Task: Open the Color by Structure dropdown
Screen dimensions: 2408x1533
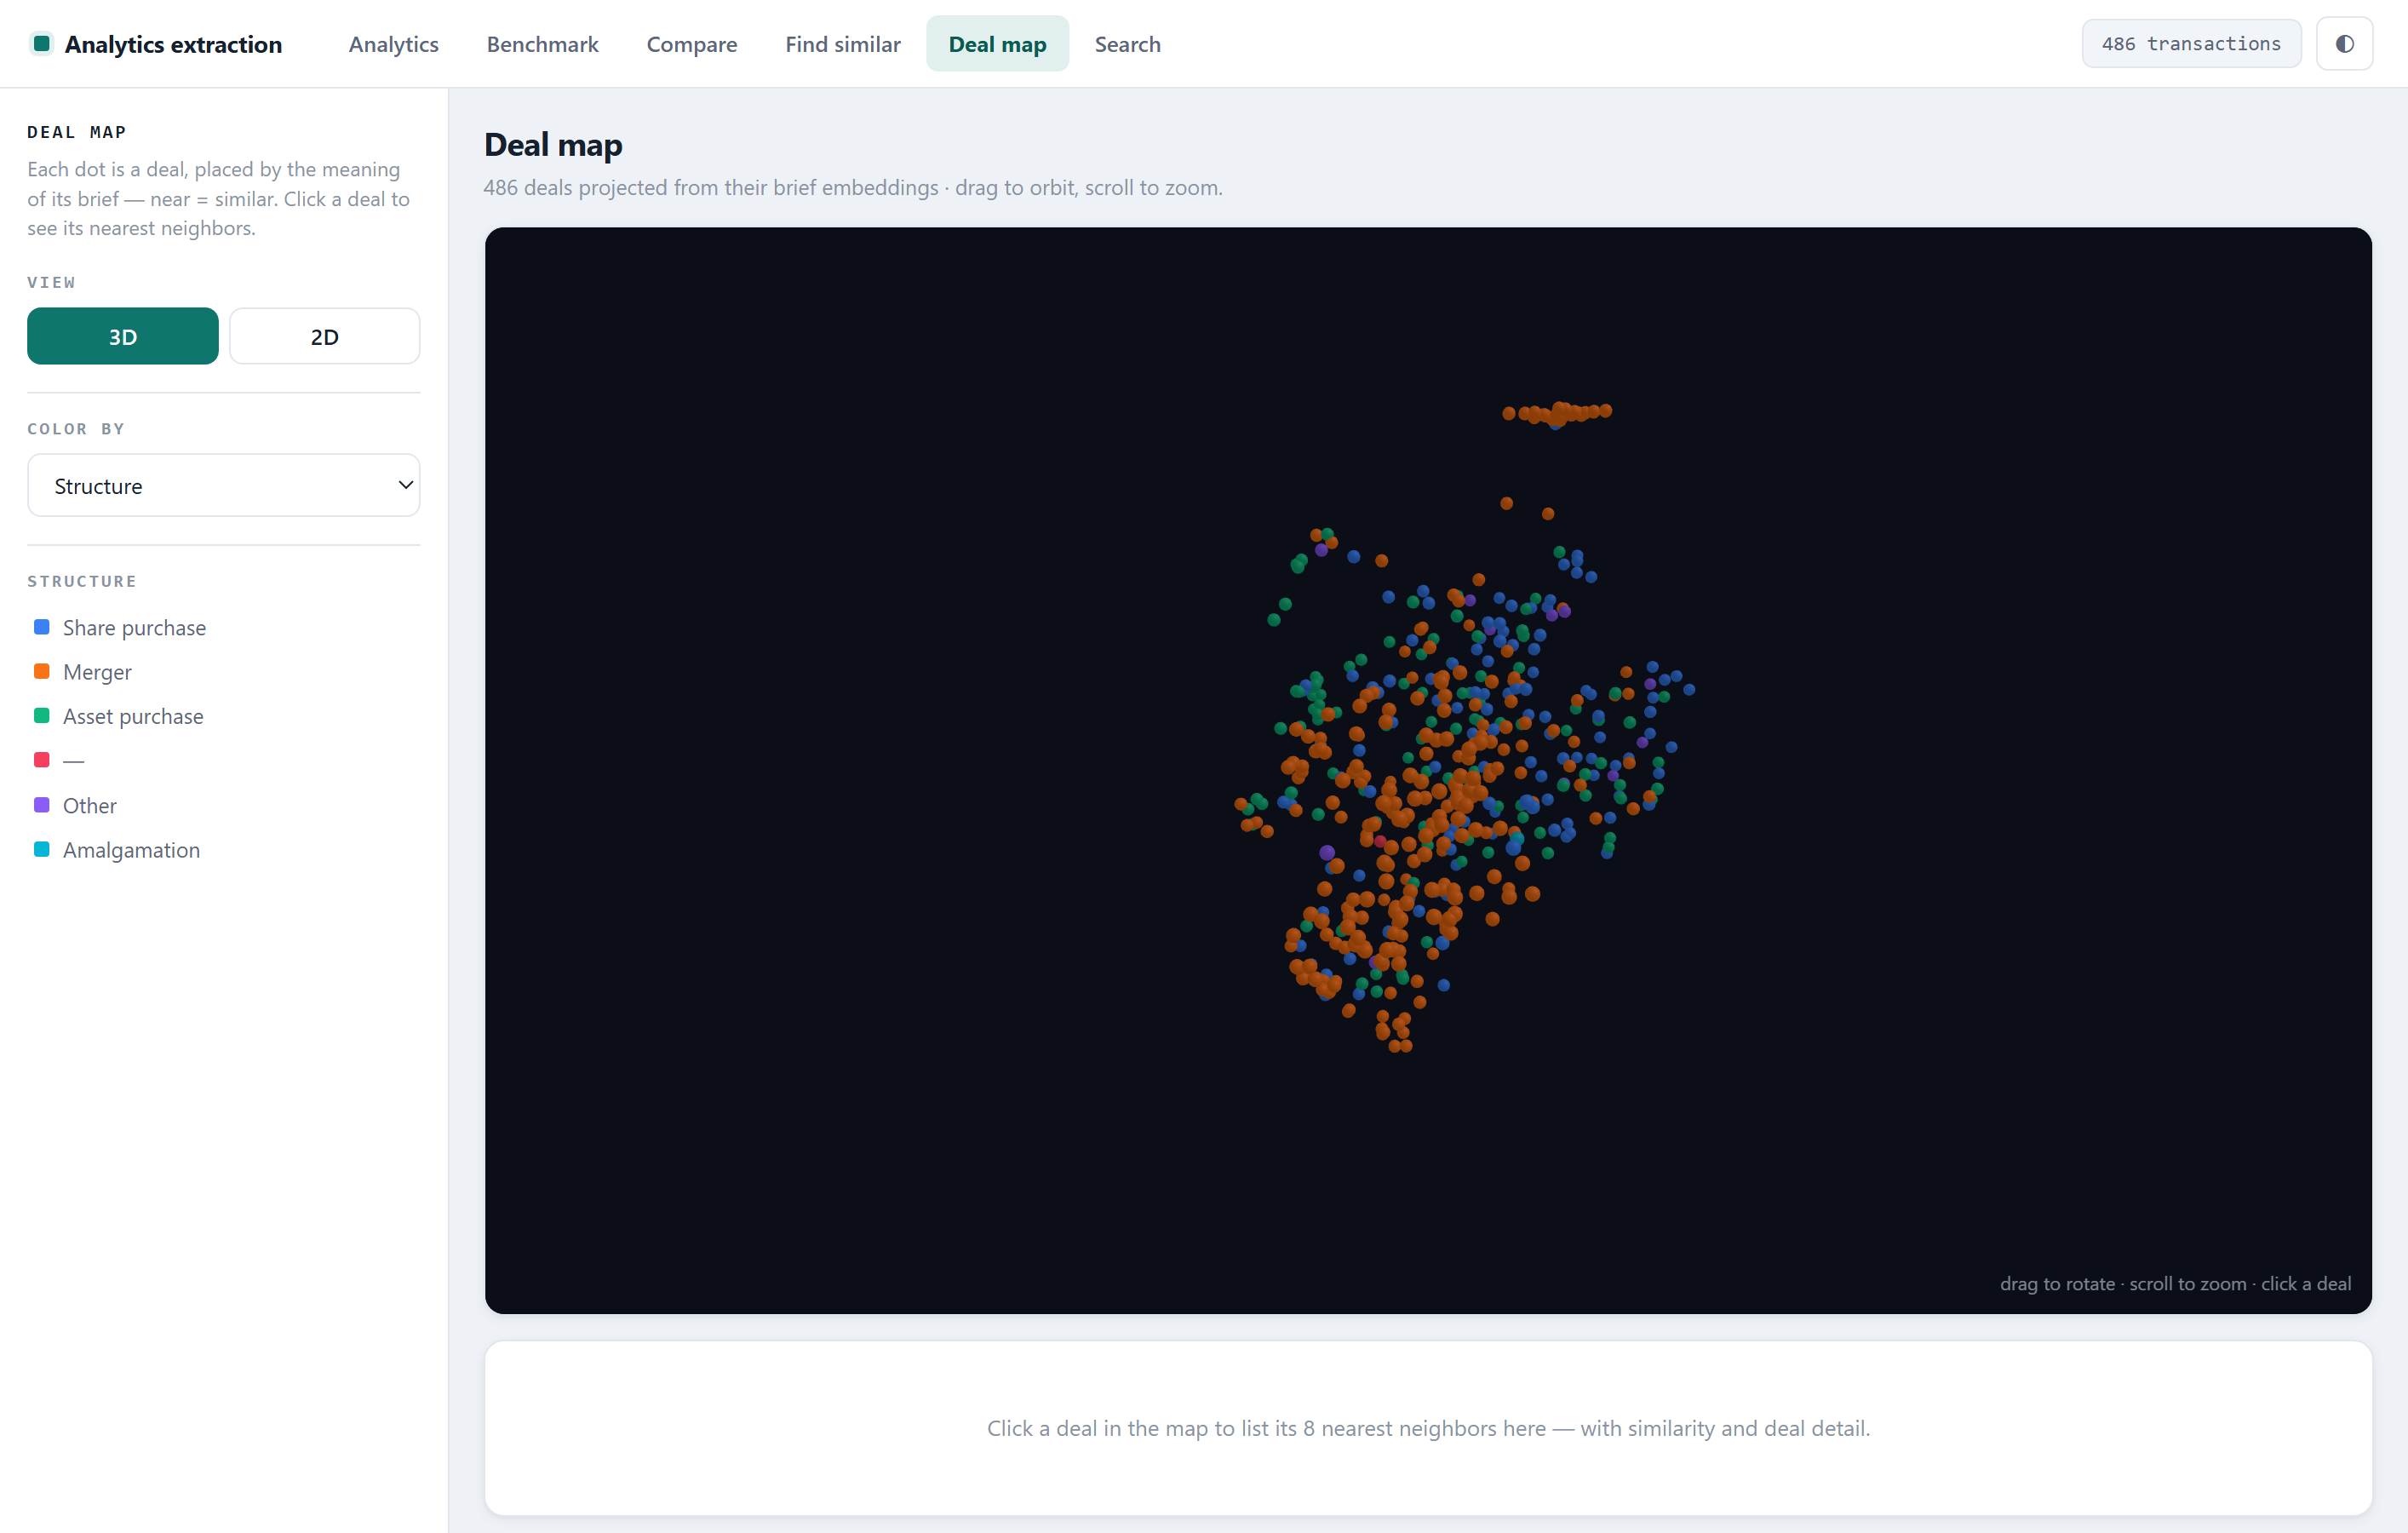Action: coord(224,486)
